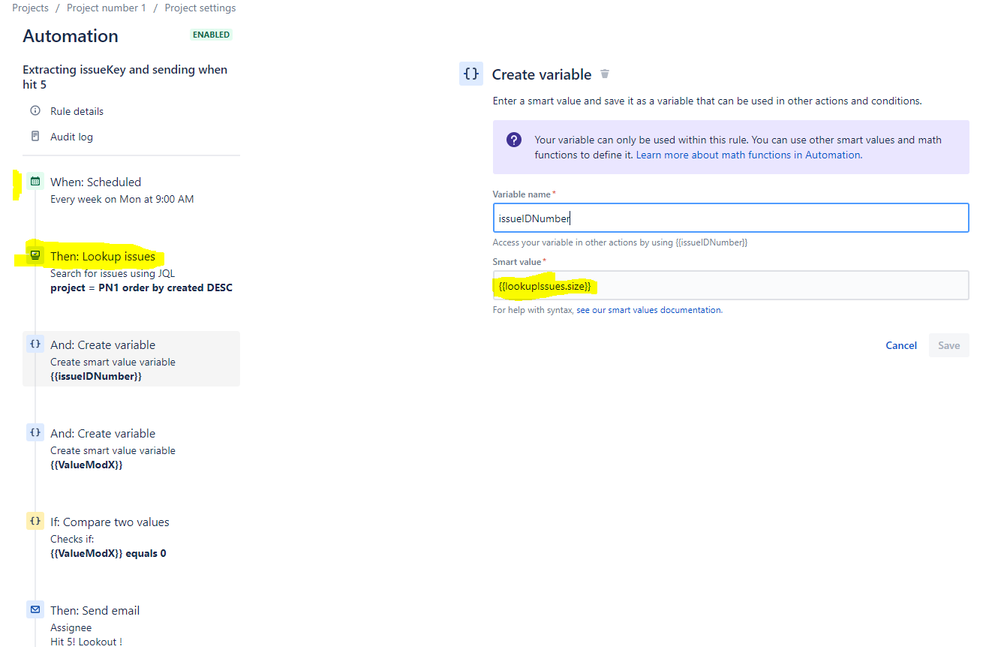
Task: Click the Save button
Action: 948,345
